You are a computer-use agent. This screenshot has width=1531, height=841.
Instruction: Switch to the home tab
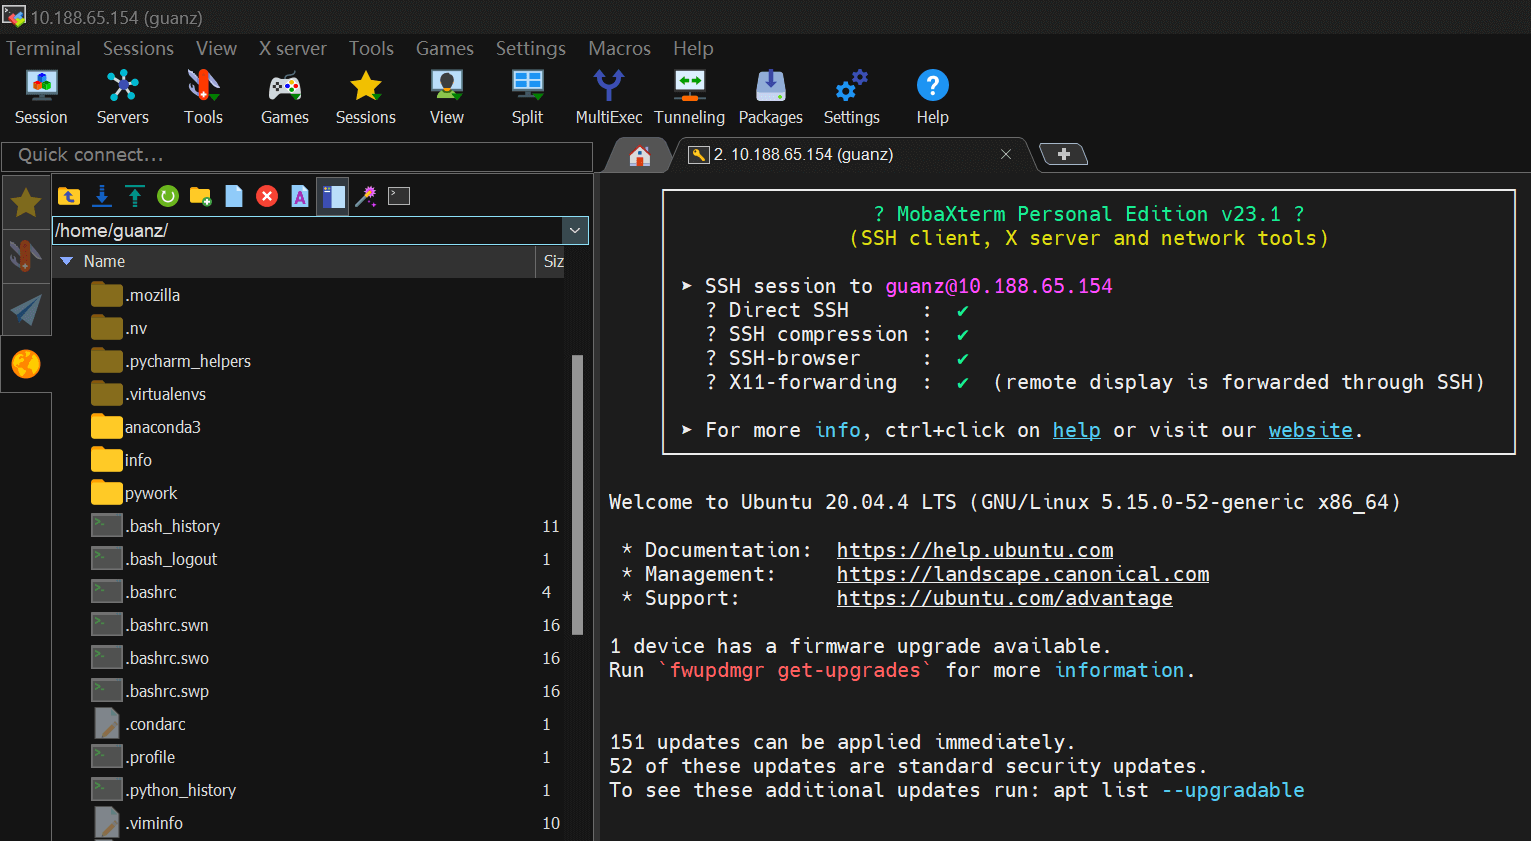click(x=640, y=155)
